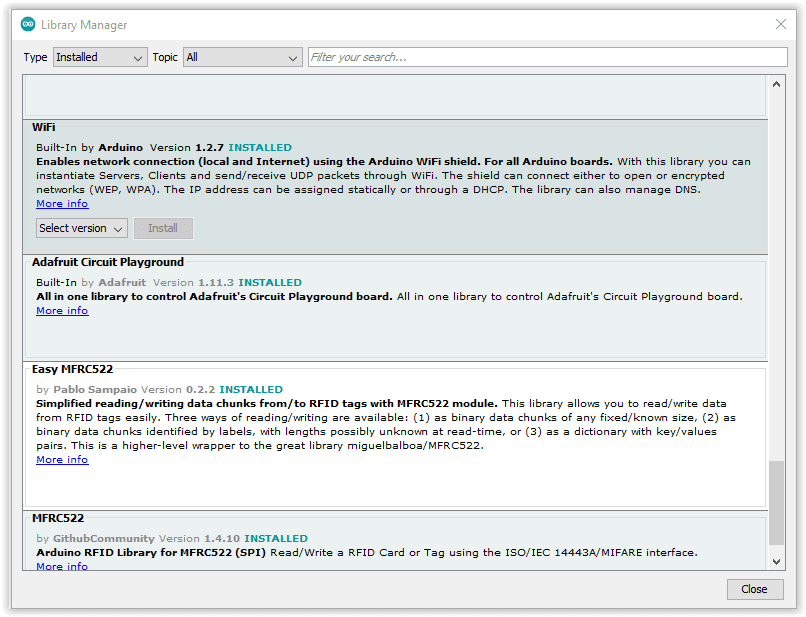
Task: Click the author name GithubCommunity
Action: click(x=104, y=538)
